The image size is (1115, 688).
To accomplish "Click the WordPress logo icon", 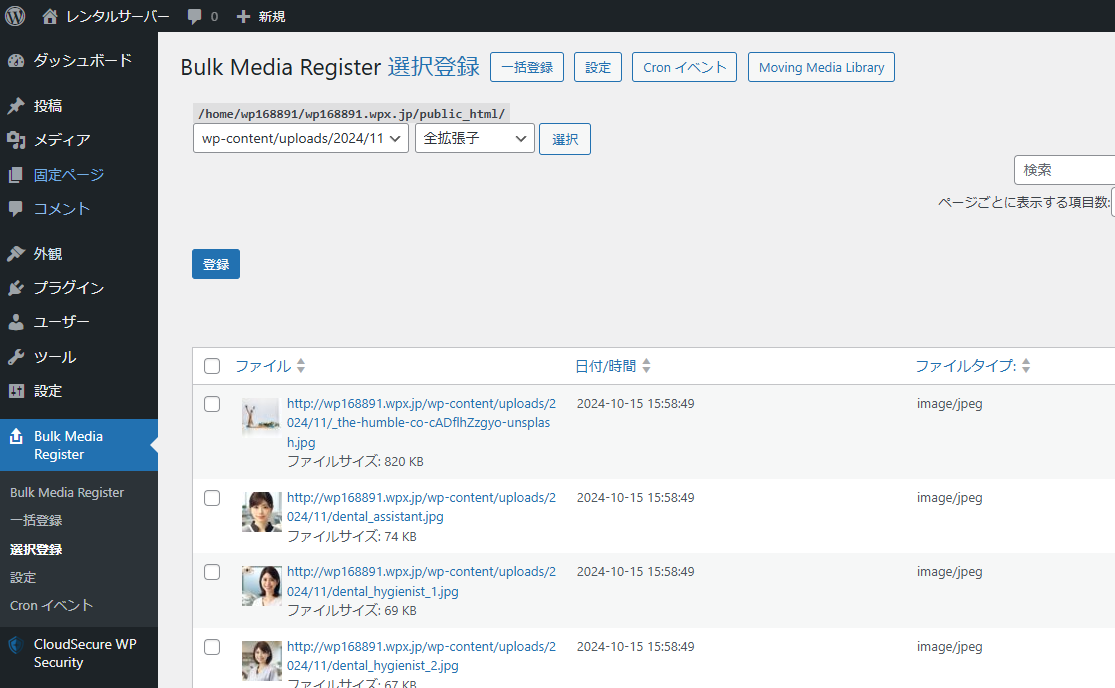I will [x=16, y=16].
